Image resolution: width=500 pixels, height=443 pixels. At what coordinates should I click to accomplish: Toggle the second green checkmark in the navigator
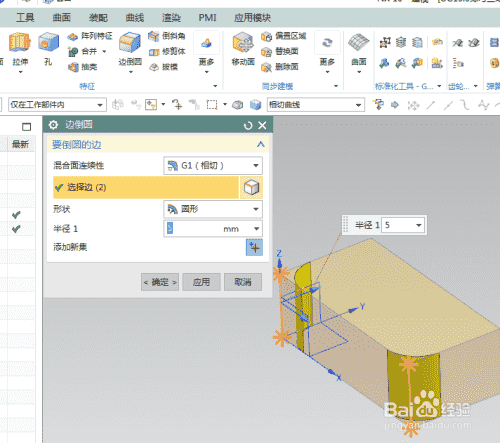[x=16, y=229]
